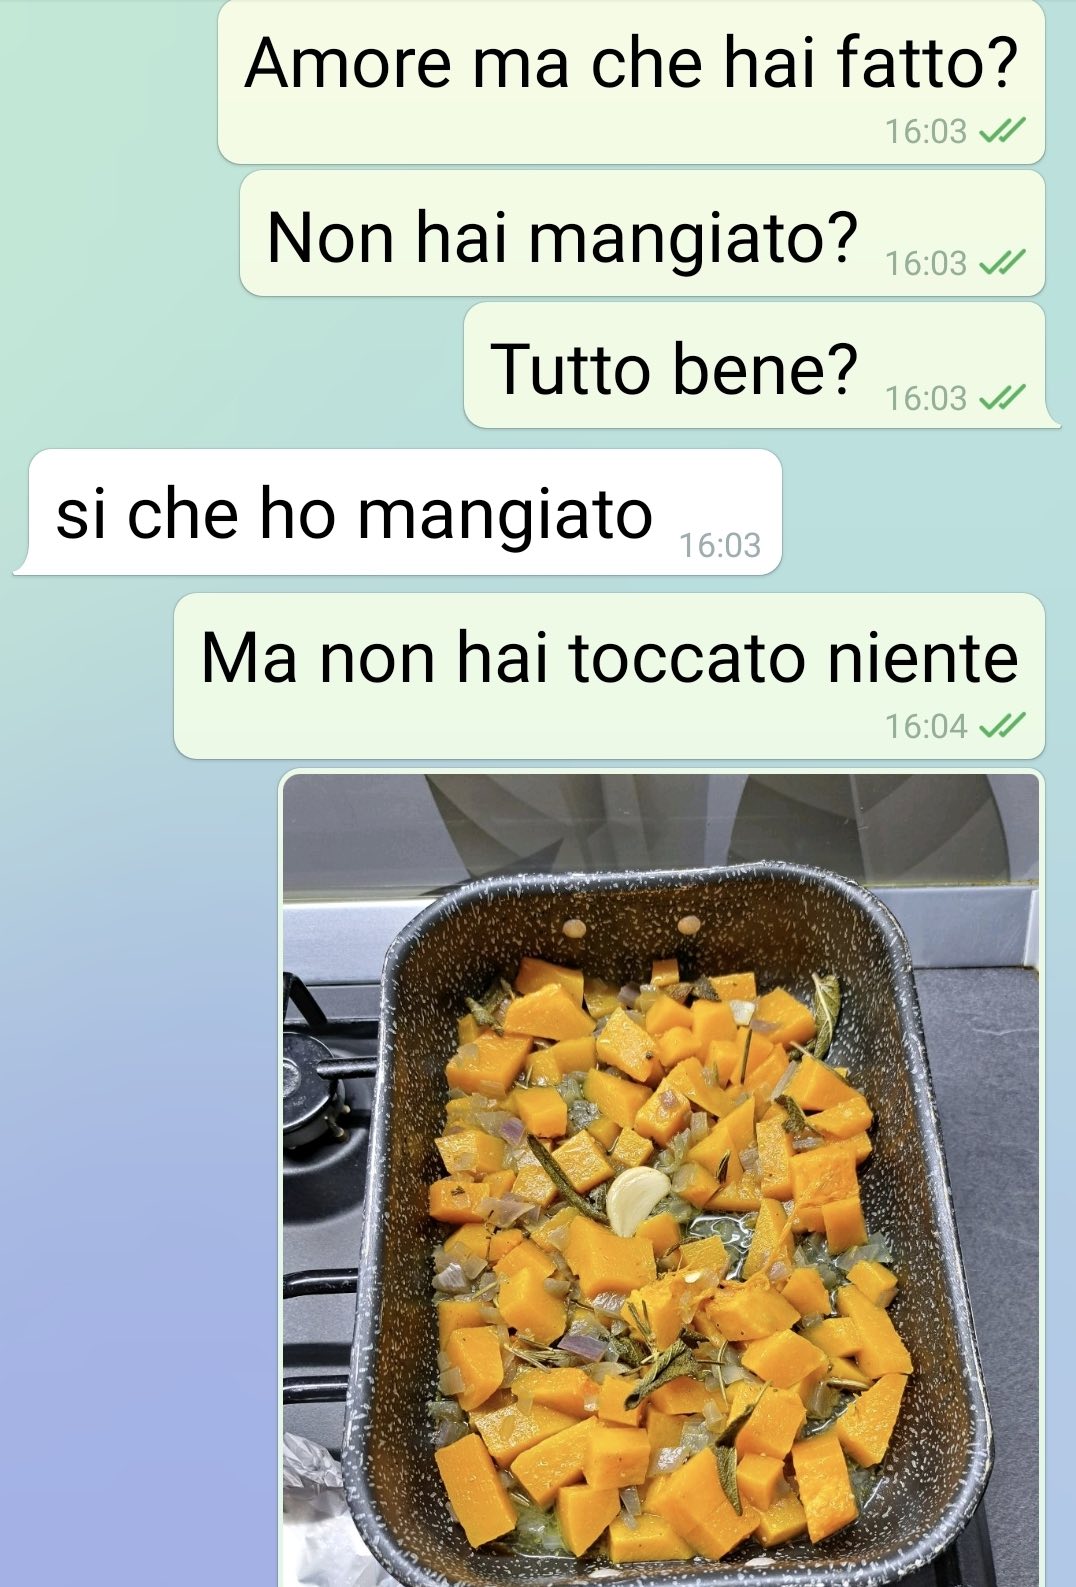This screenshot has width=1076, height=1587.
Task: Tap the 16:03 timestamp on 'Non hai mangiato?'
Action: point(926,263)
